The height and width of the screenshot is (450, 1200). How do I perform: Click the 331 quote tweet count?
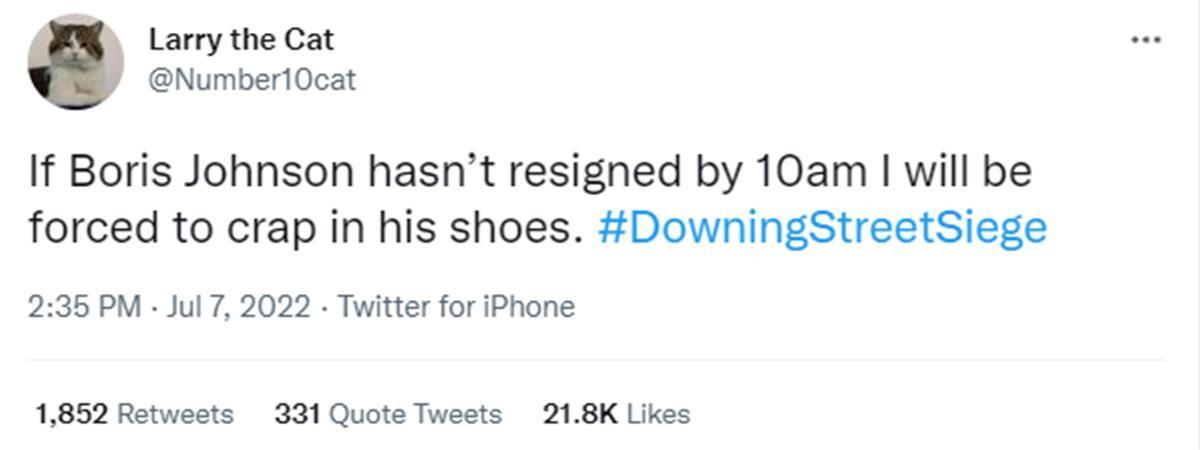[297, 414]
